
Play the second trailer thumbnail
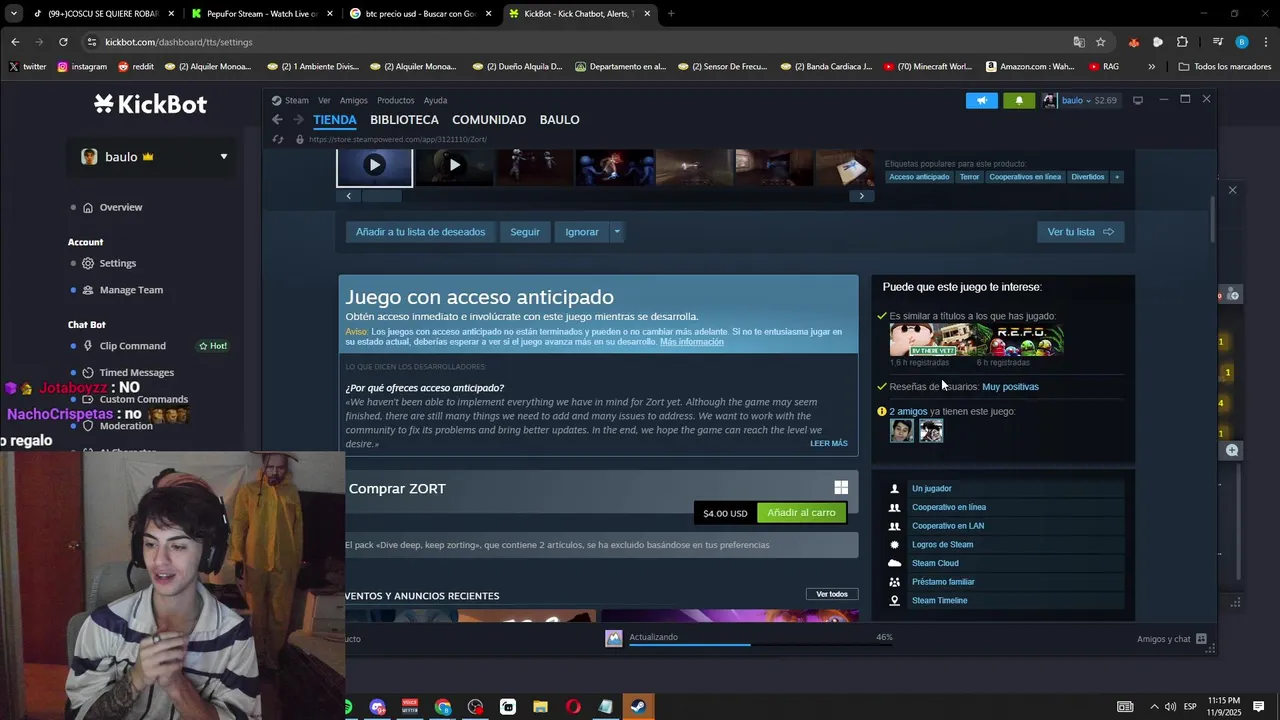click(454, 166)
